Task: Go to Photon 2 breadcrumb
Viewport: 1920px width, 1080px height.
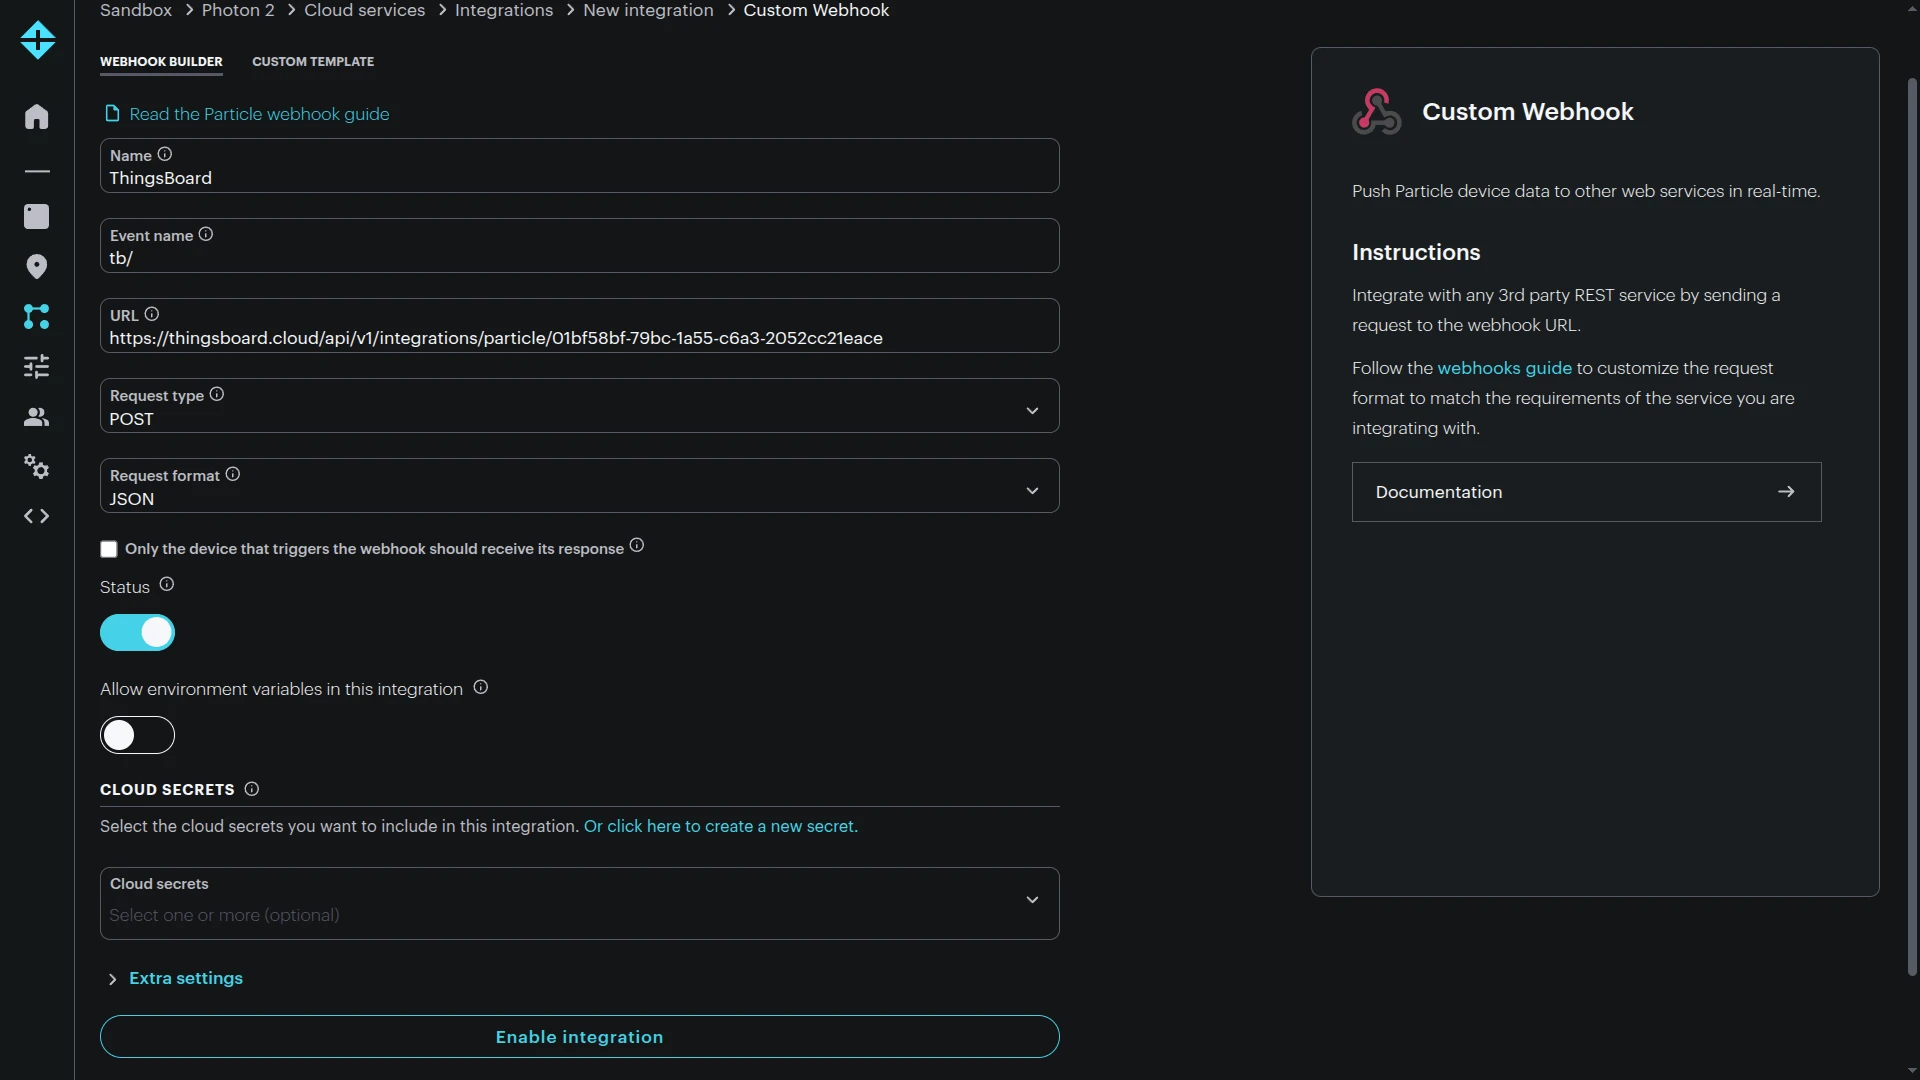Action: (x=238, y=10)
